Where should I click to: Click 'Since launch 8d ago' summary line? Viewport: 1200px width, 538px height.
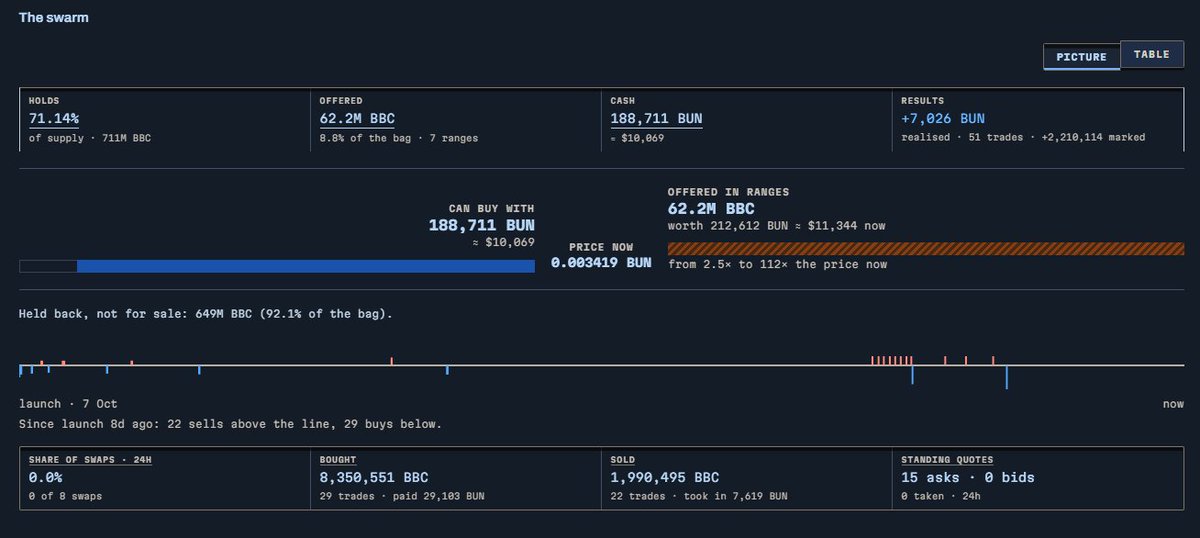[230, 424]
